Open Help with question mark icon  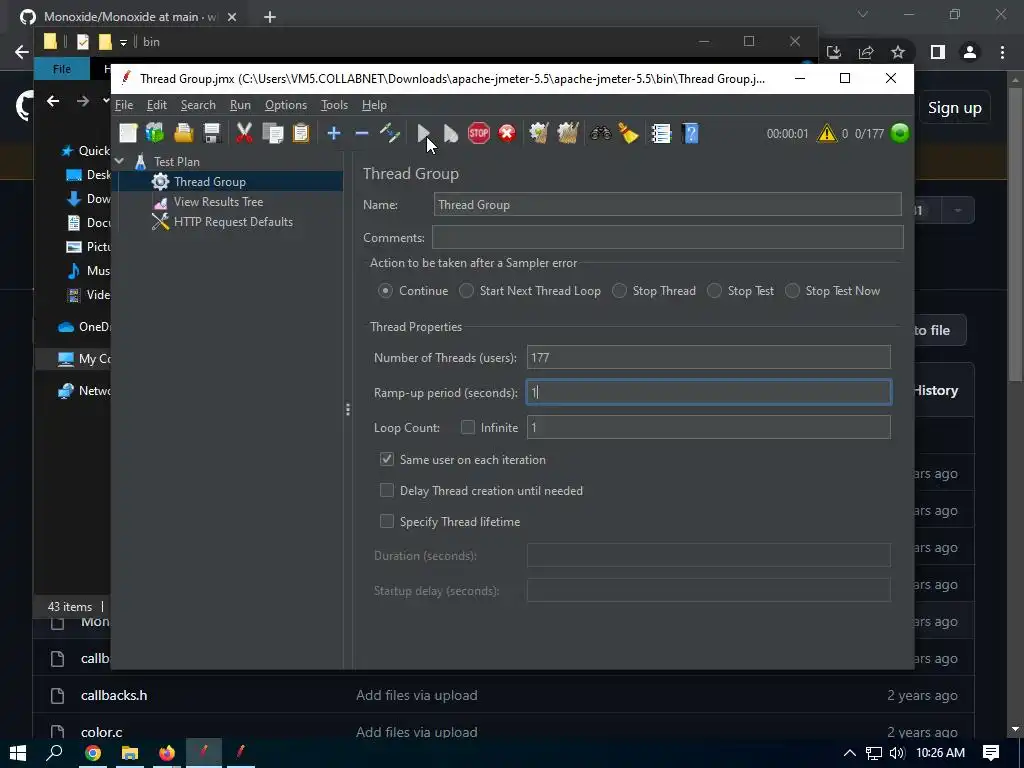690,133
